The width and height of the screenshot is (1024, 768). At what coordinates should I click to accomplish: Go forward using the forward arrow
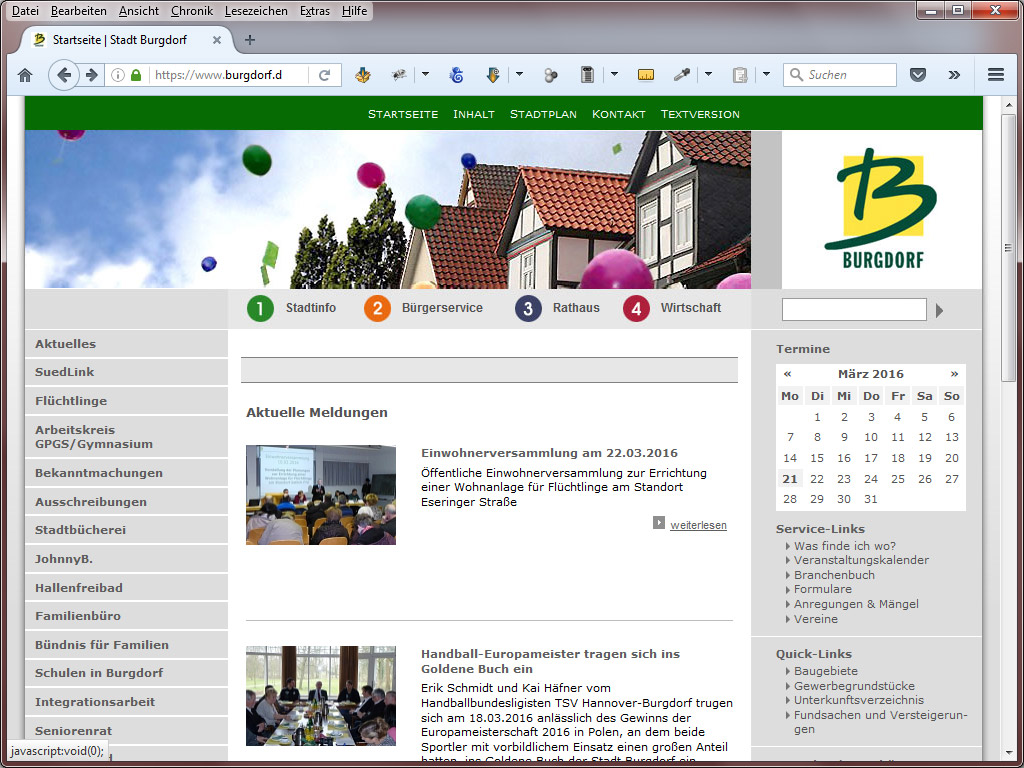coord(92,75)
